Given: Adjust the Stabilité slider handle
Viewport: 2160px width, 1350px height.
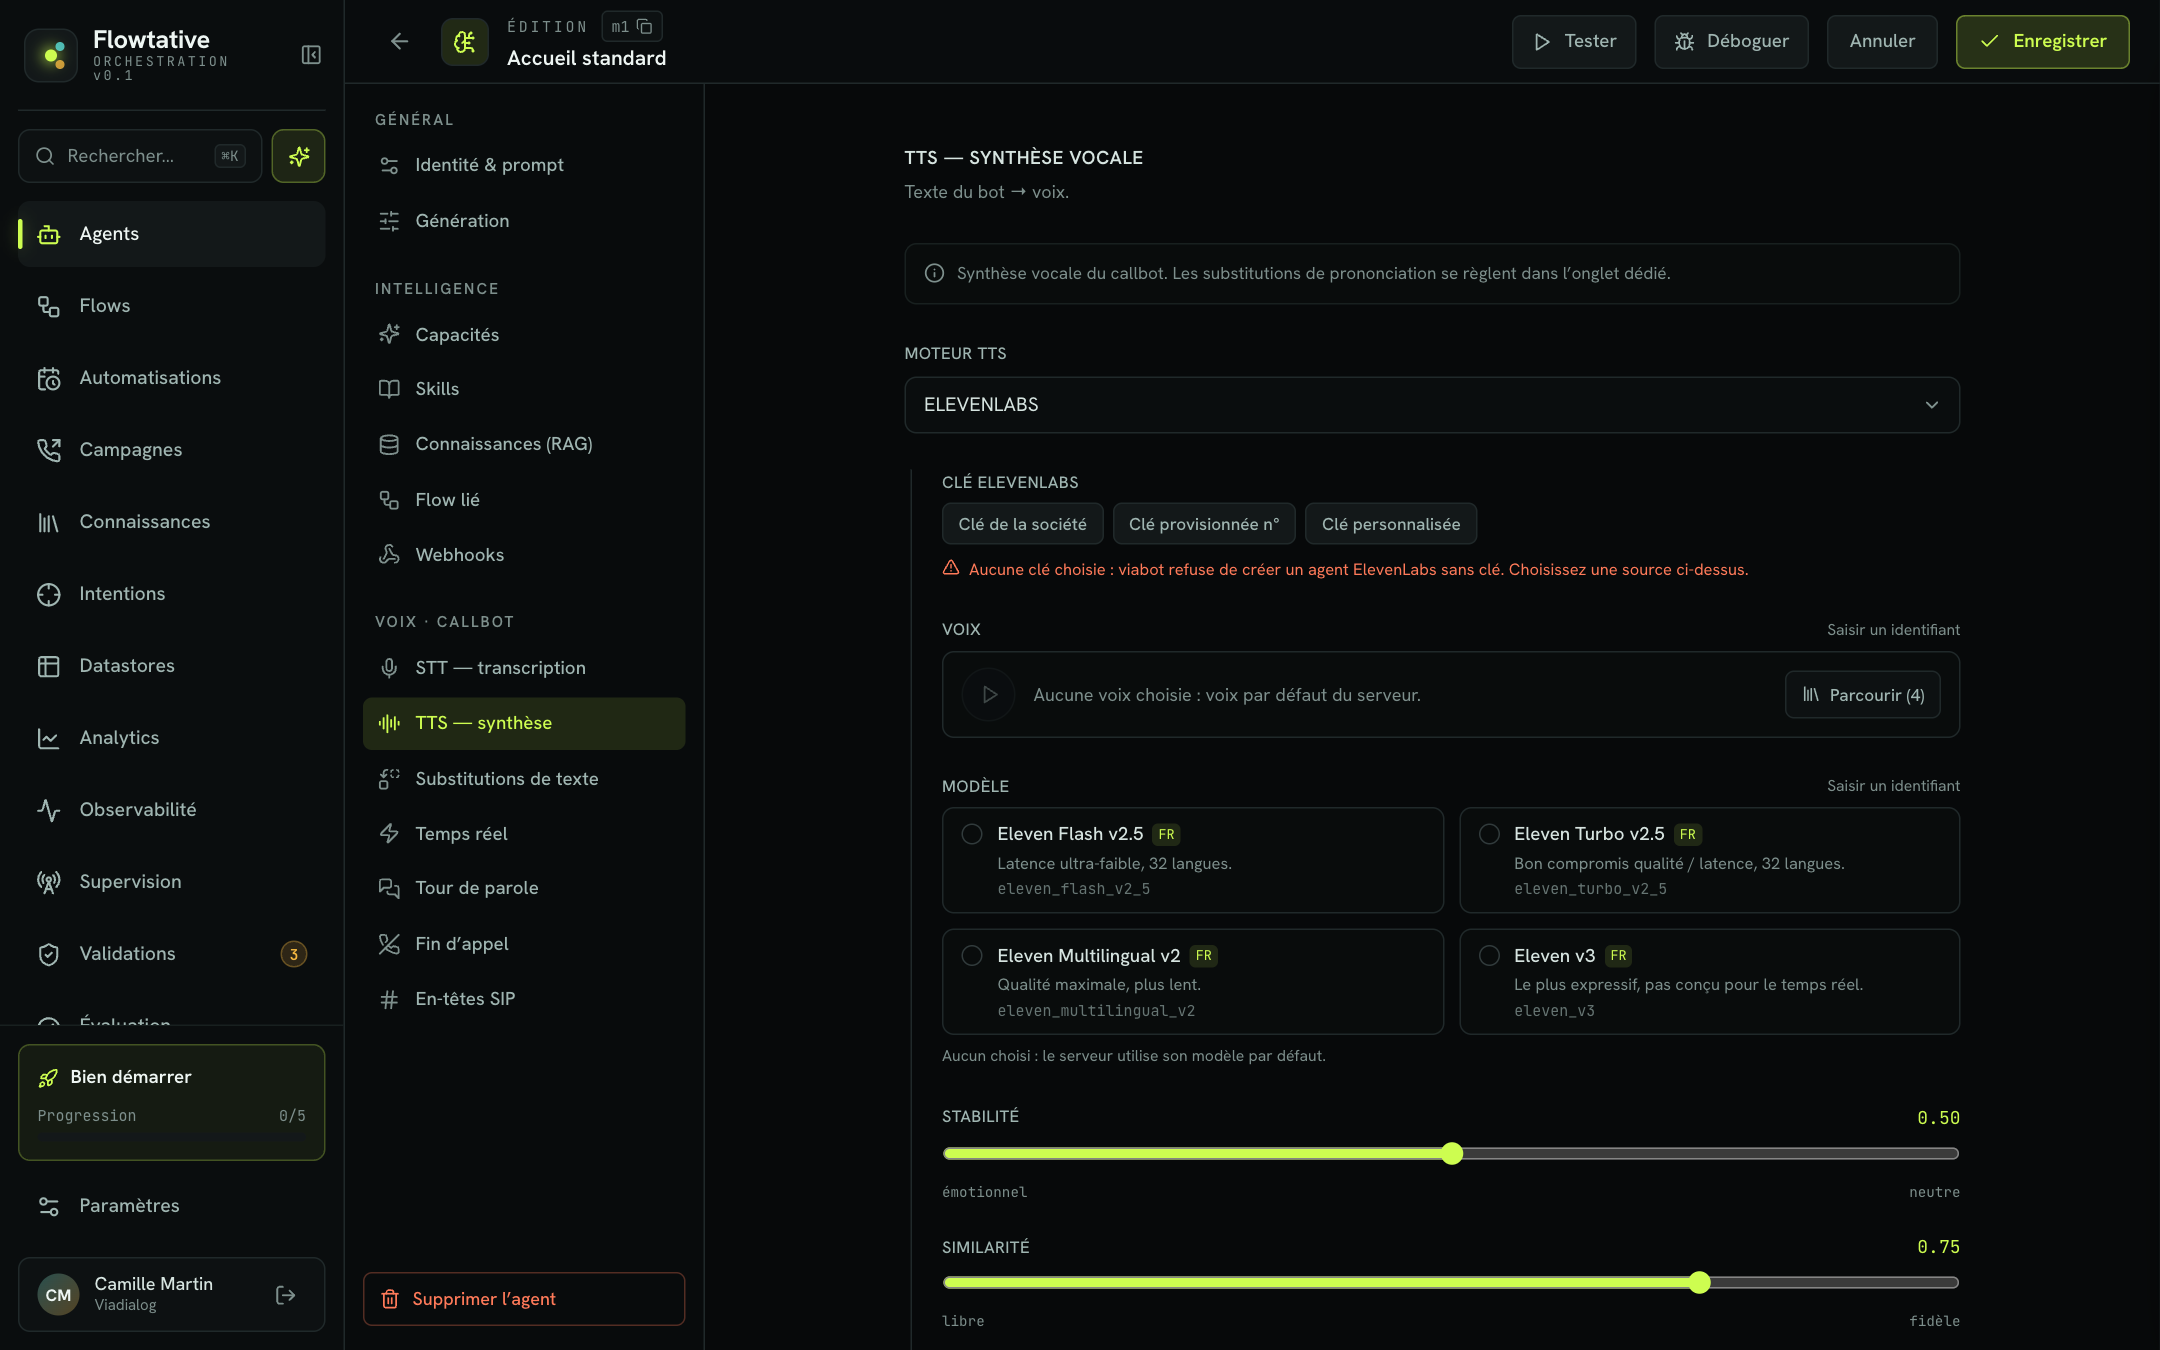Looking at the screenshot, I should pyautogui.click(x=1452, y=1153).
